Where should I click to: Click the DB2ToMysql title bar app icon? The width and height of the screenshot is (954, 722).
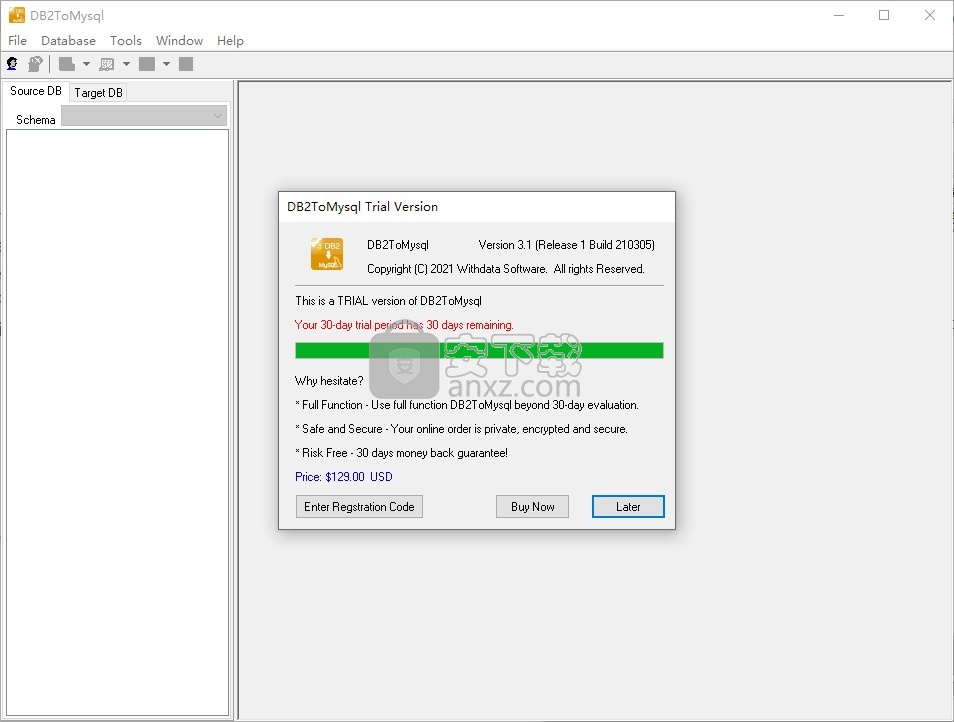point(17,15)
